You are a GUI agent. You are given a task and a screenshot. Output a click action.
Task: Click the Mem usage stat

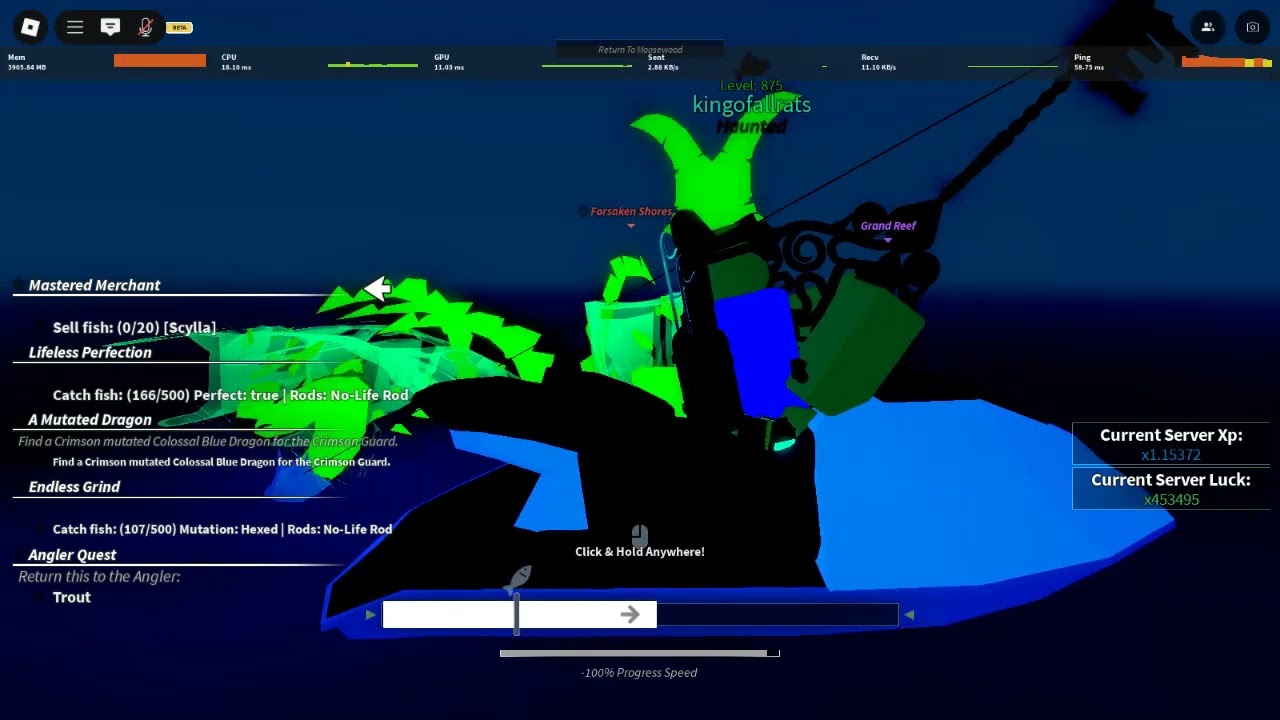(27, 62)
